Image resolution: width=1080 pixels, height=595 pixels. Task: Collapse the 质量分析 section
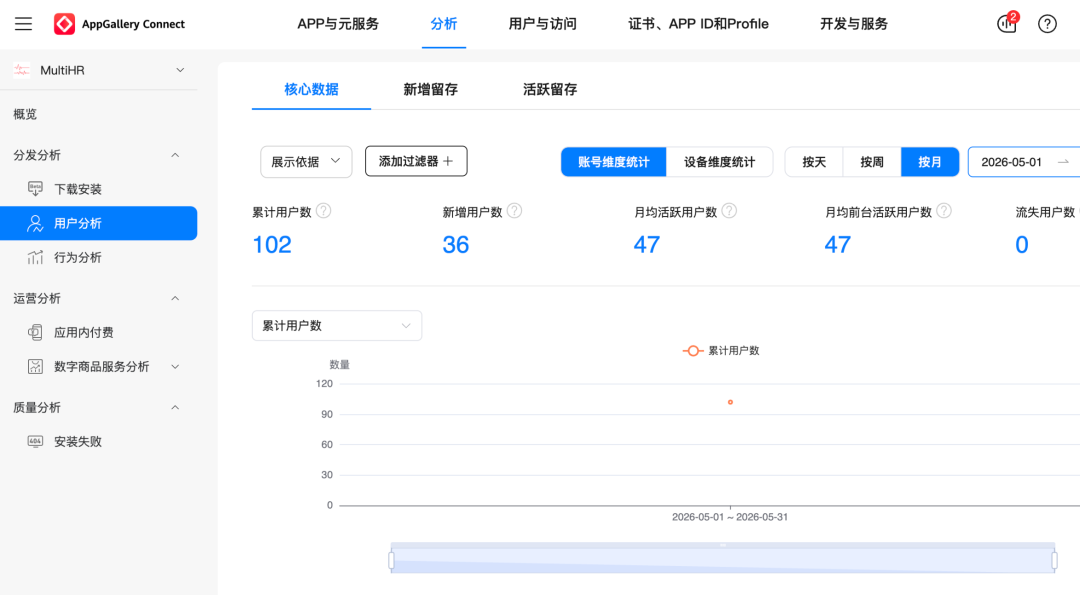(x=175, y=408)
